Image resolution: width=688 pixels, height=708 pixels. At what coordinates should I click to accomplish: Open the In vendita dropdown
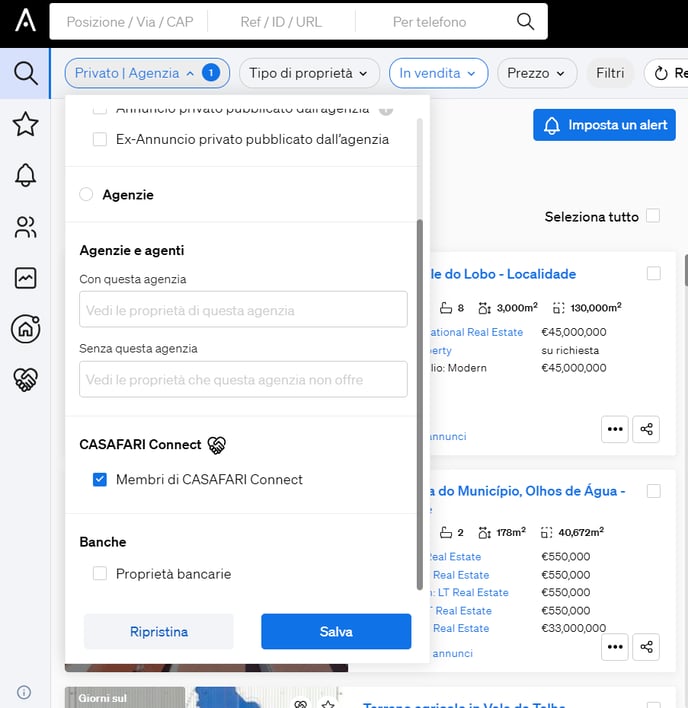click(x=438, y=73)
